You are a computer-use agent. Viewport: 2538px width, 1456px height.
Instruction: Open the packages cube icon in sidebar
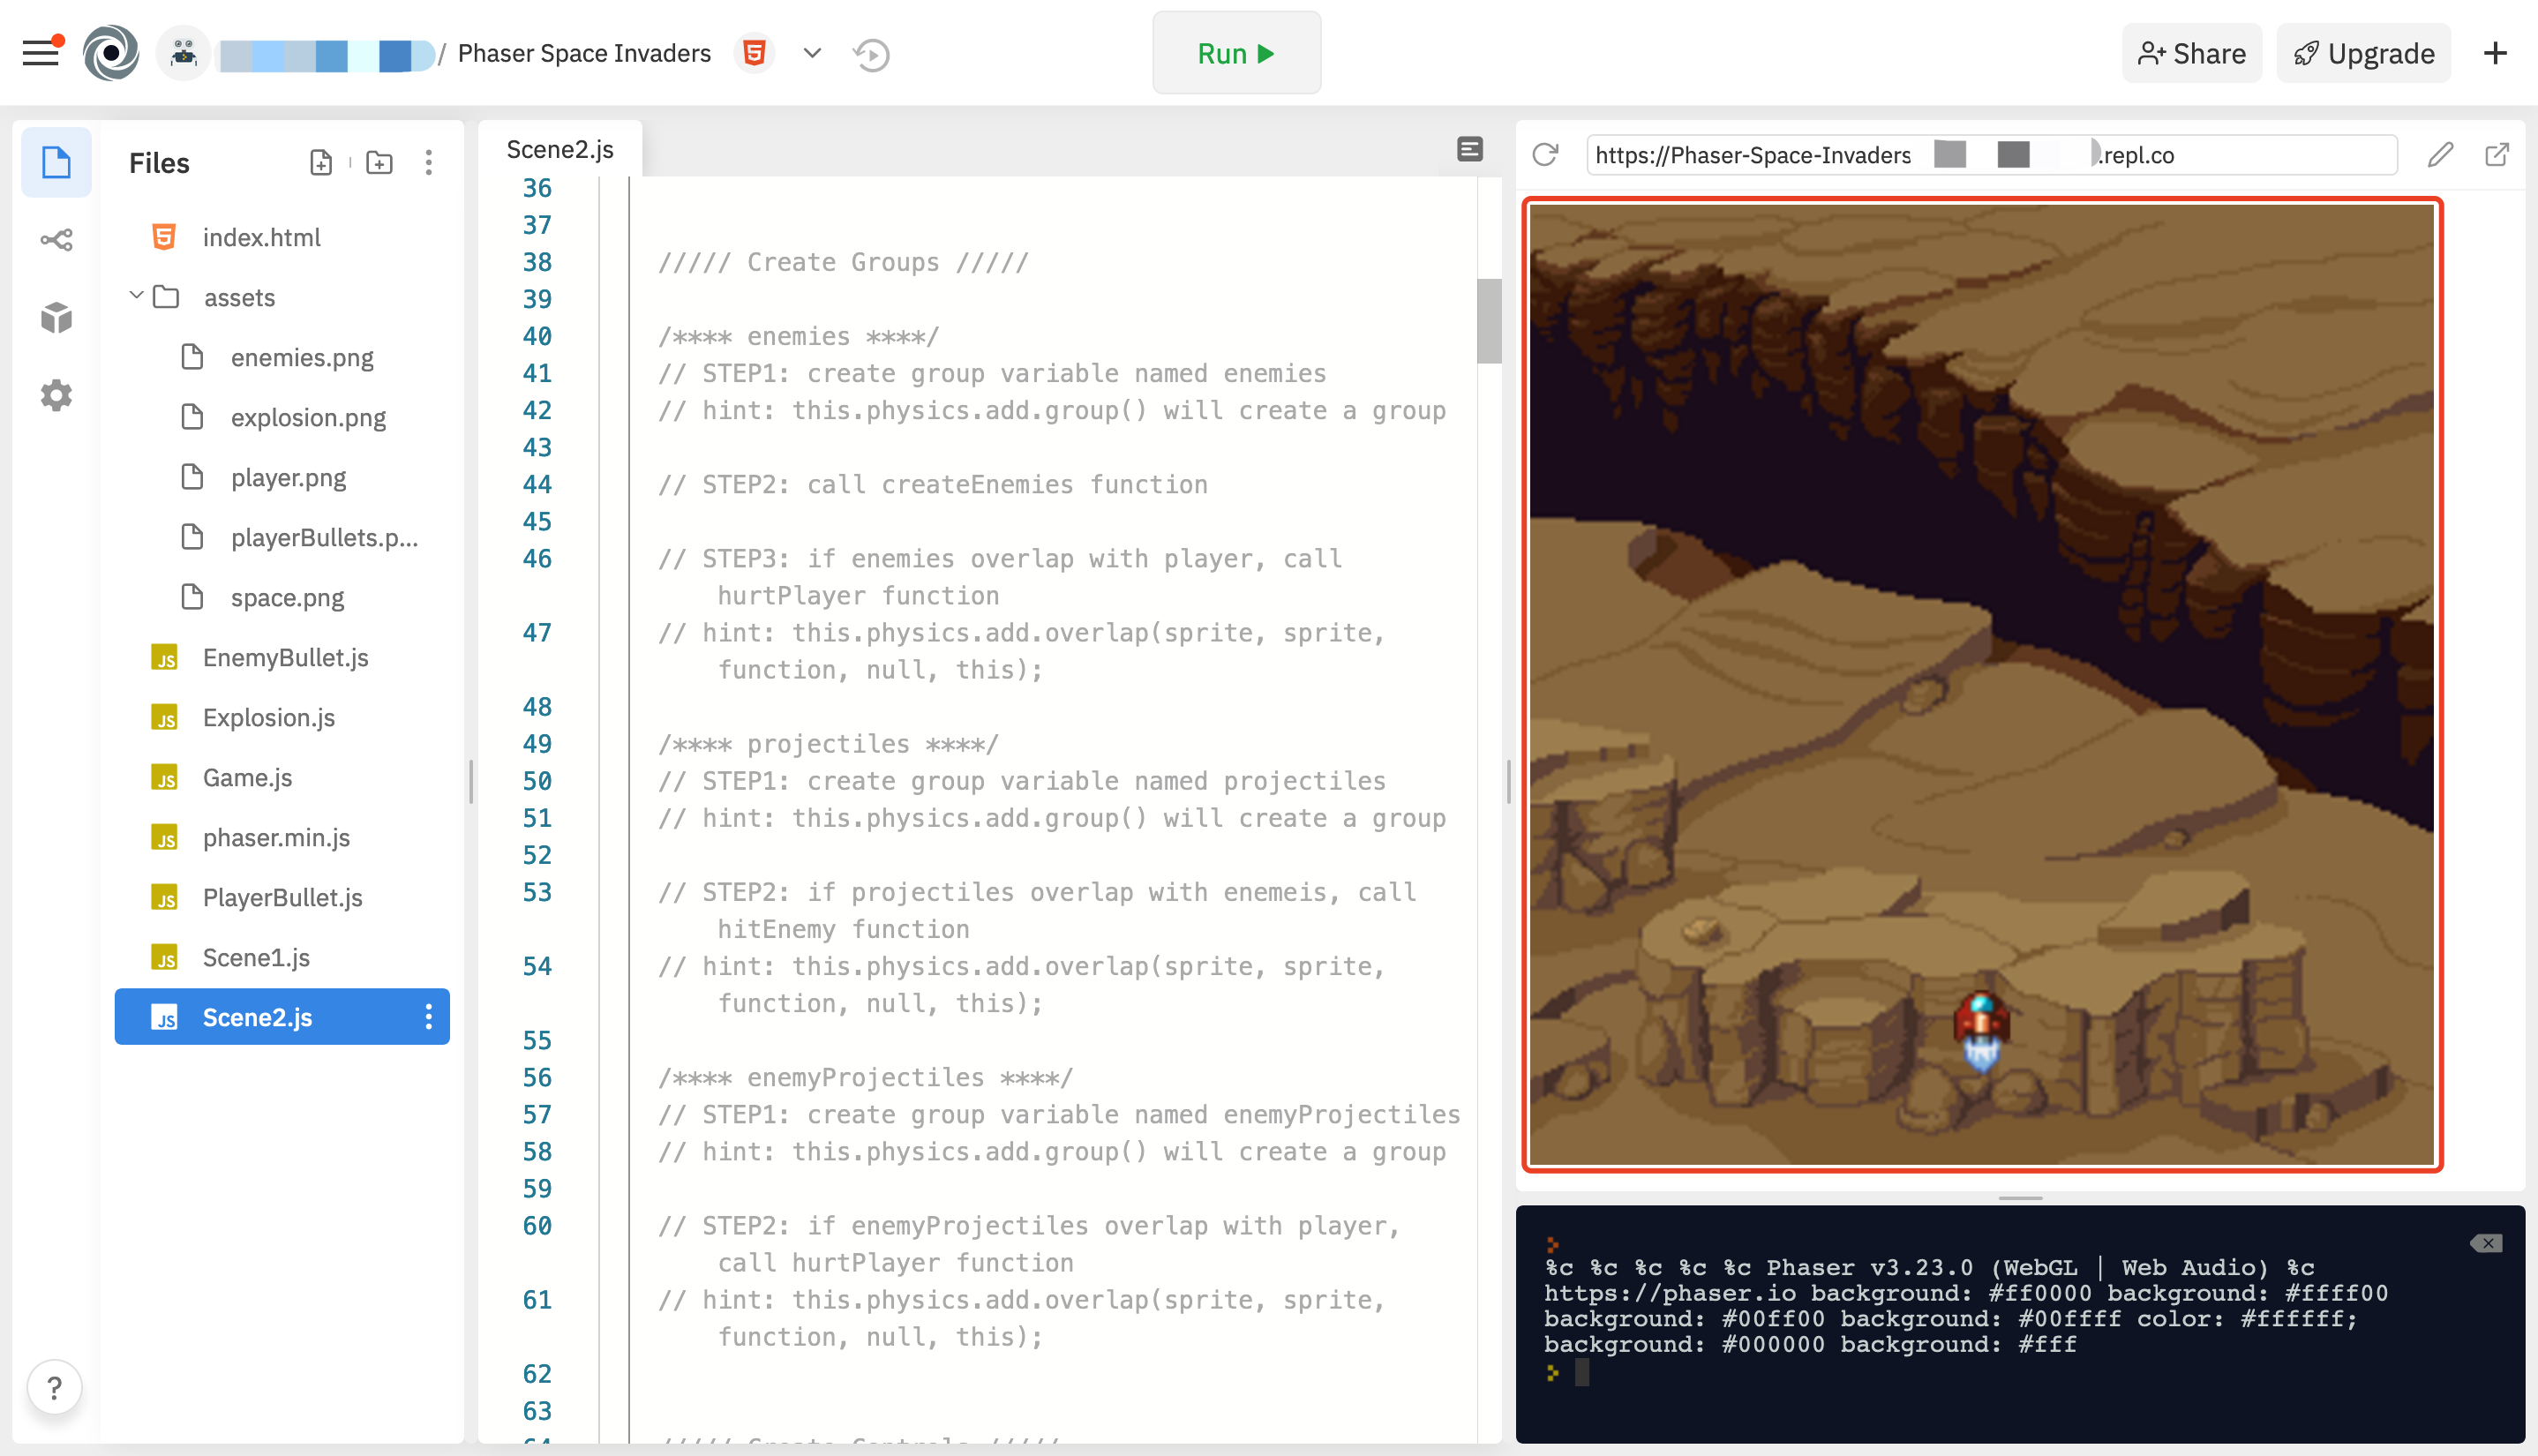(56, 318)
